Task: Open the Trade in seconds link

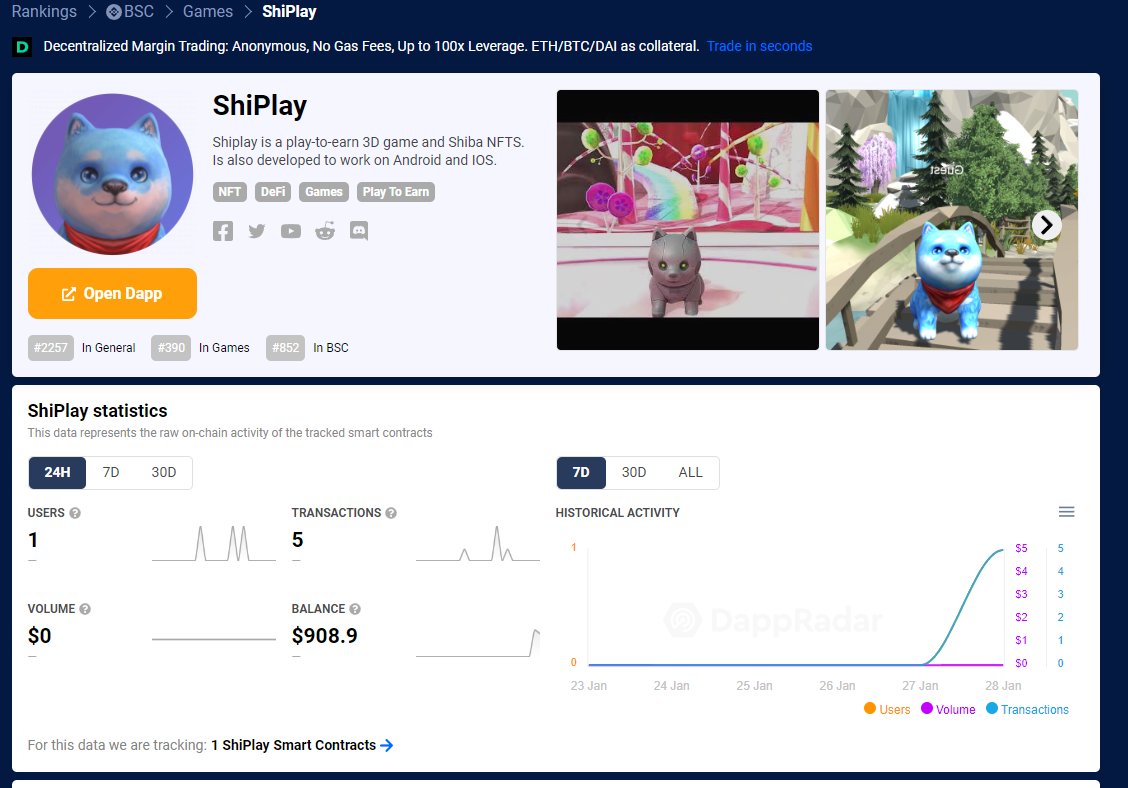Action: click(x=759, y=46)
